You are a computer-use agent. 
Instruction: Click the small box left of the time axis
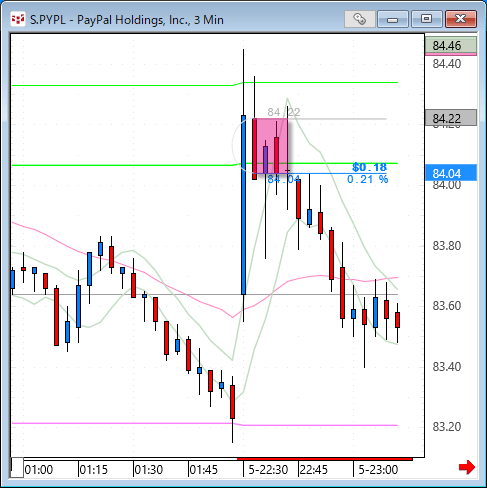[17, 468]
